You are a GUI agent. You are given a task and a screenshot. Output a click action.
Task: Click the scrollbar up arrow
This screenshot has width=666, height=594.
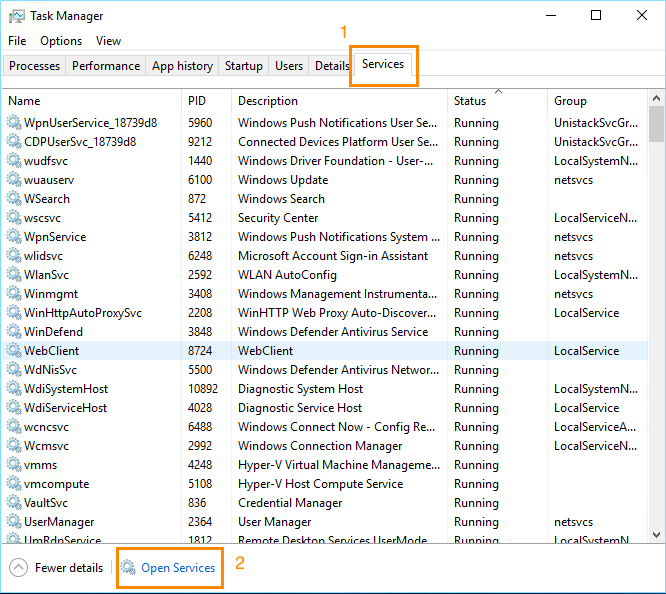(656, 99)
